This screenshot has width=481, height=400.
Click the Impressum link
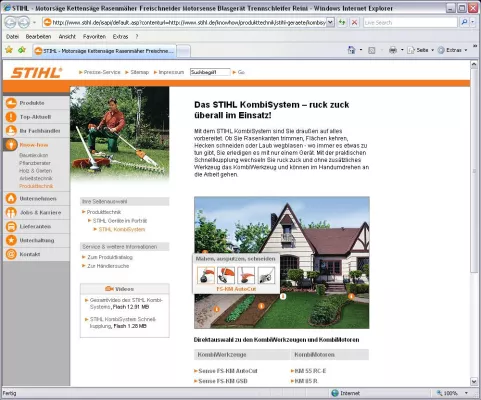click(x=171, y=72)
